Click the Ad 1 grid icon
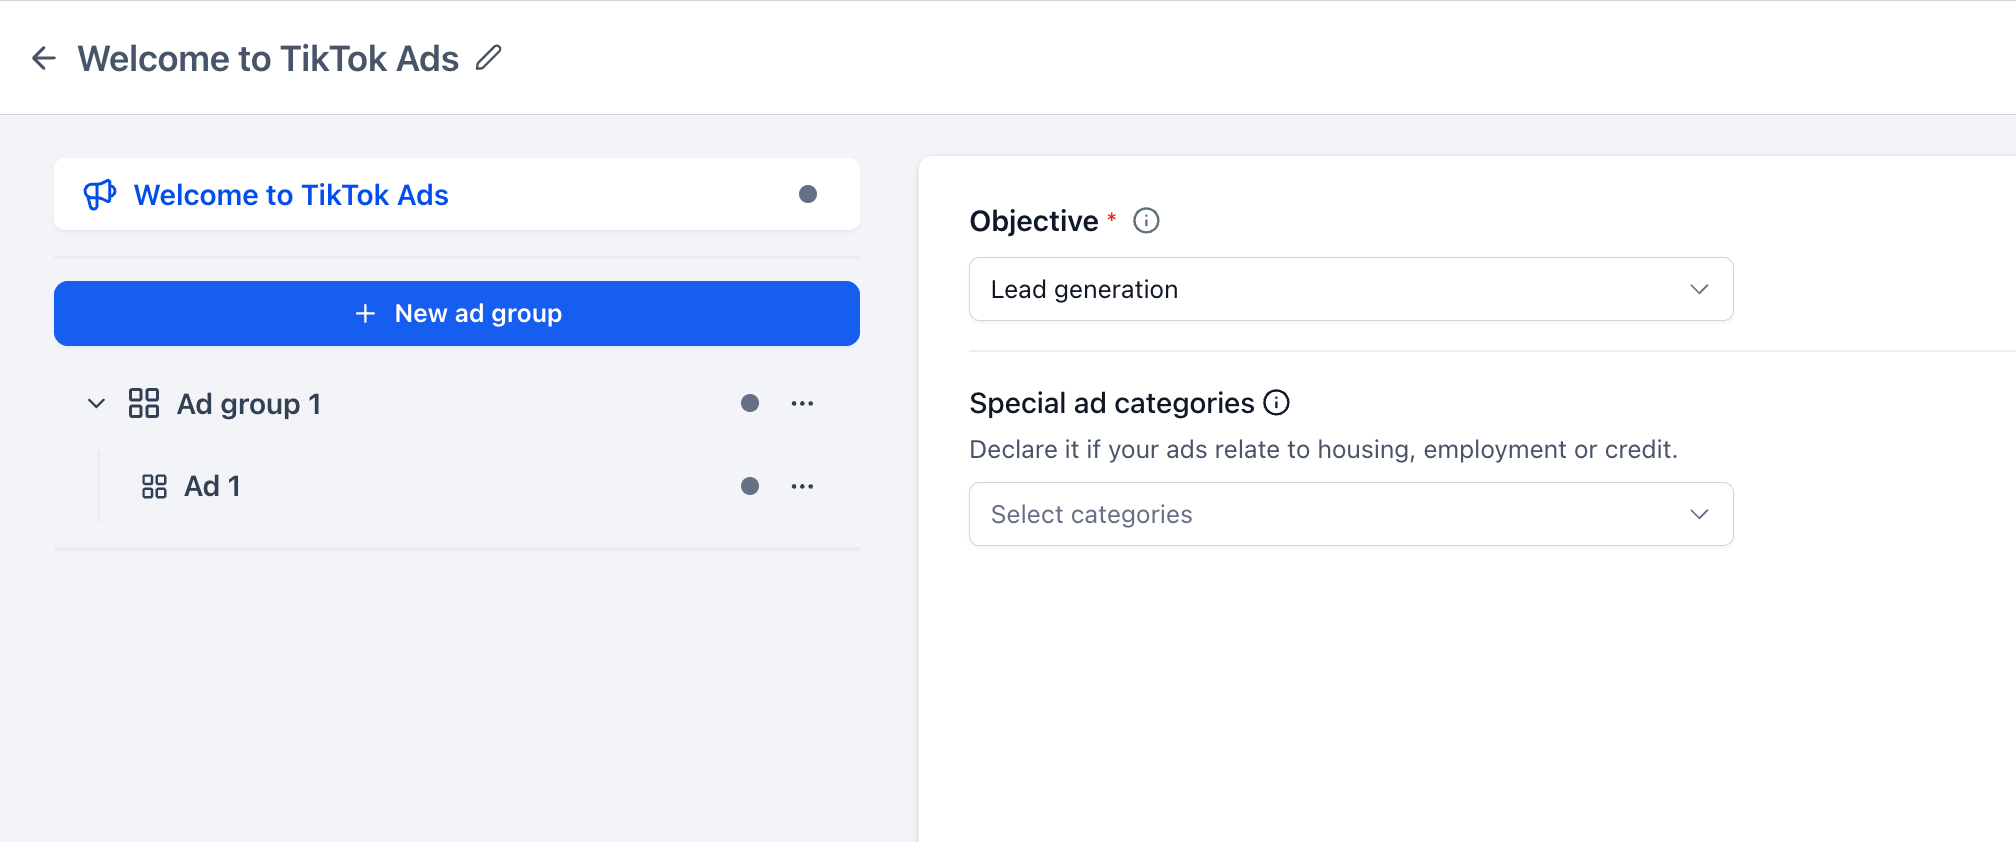This screenshot has height=842, width=2016. tap(154, 486)
